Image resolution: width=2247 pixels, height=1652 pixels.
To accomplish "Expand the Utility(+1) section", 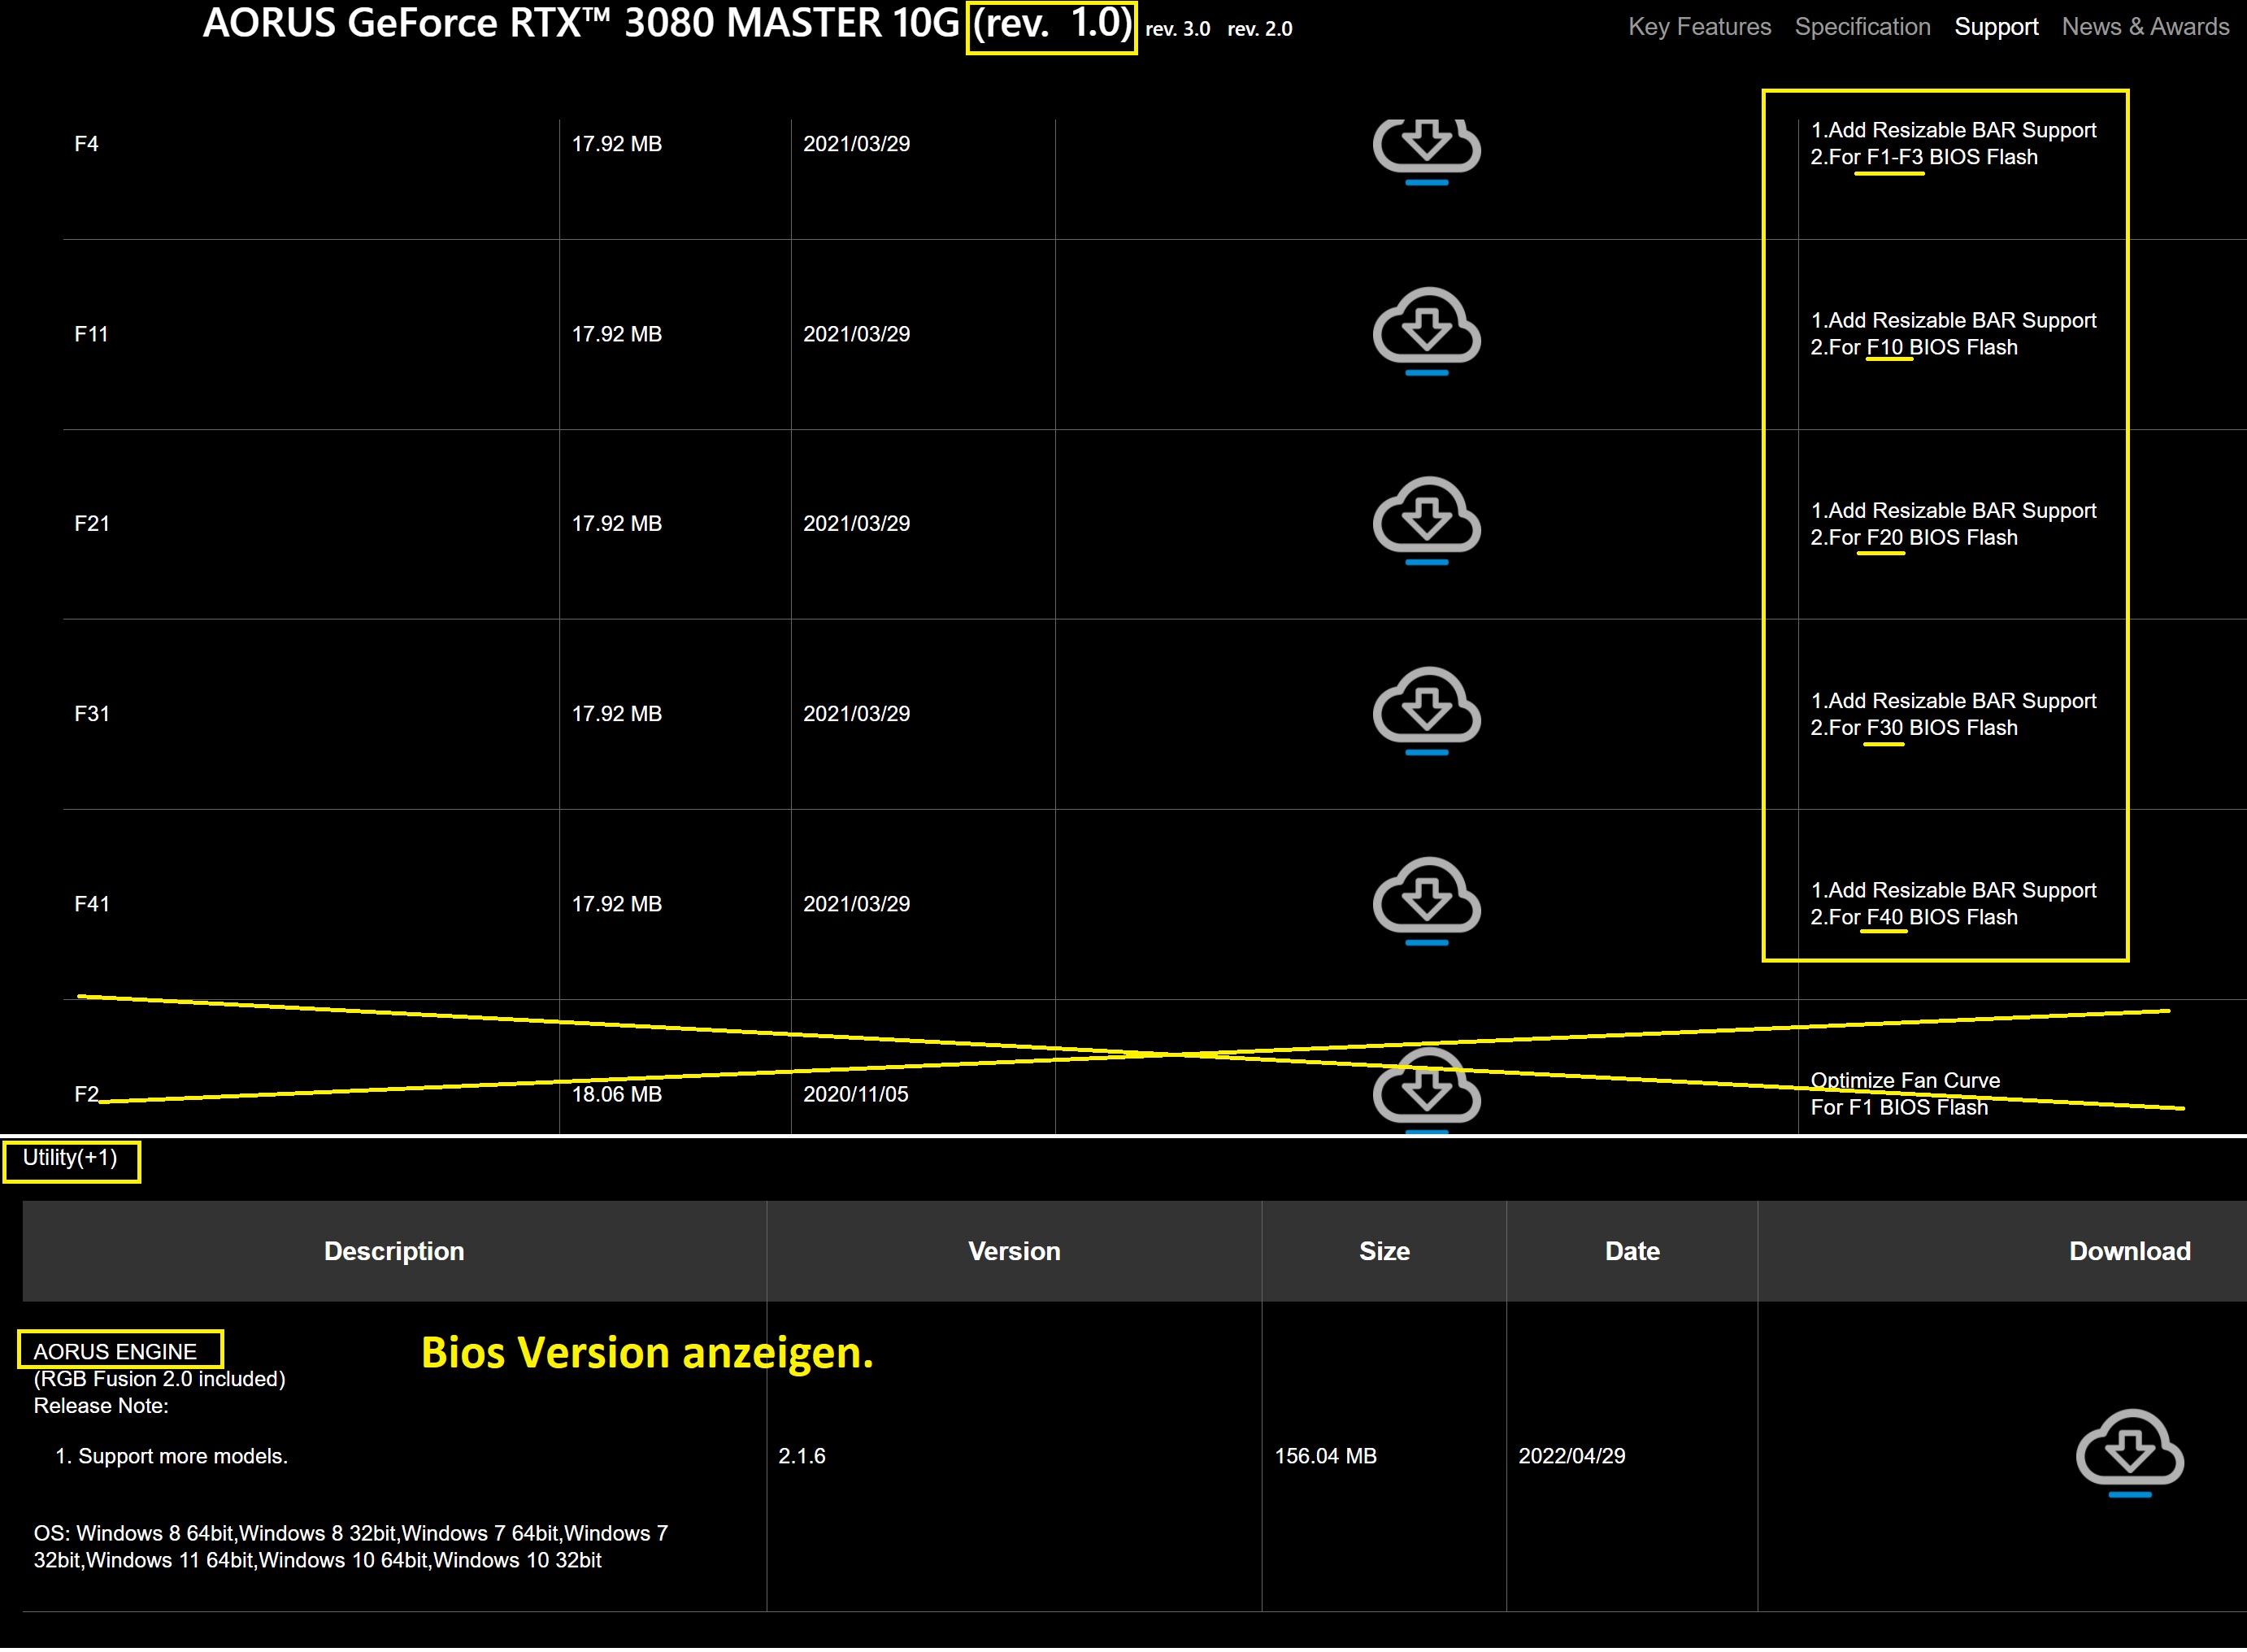I will click(70, 1158).
